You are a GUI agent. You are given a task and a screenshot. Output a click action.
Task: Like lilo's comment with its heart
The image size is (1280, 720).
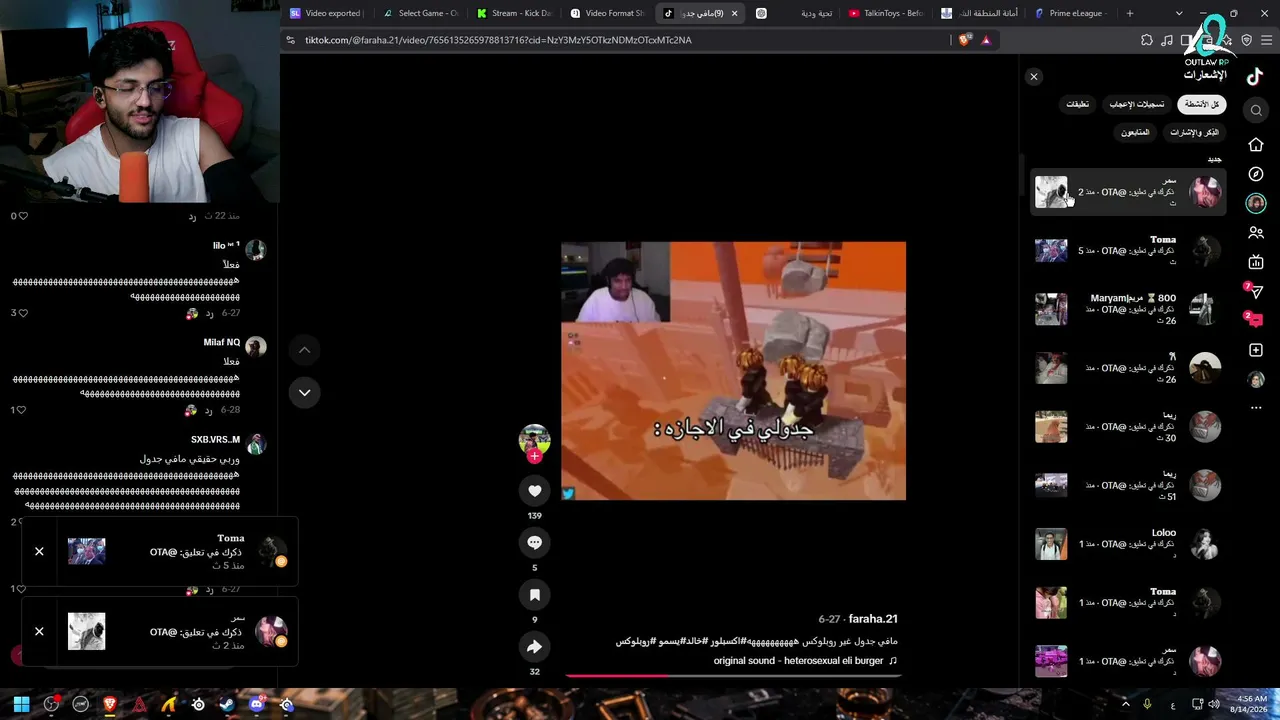pos(23,313)
